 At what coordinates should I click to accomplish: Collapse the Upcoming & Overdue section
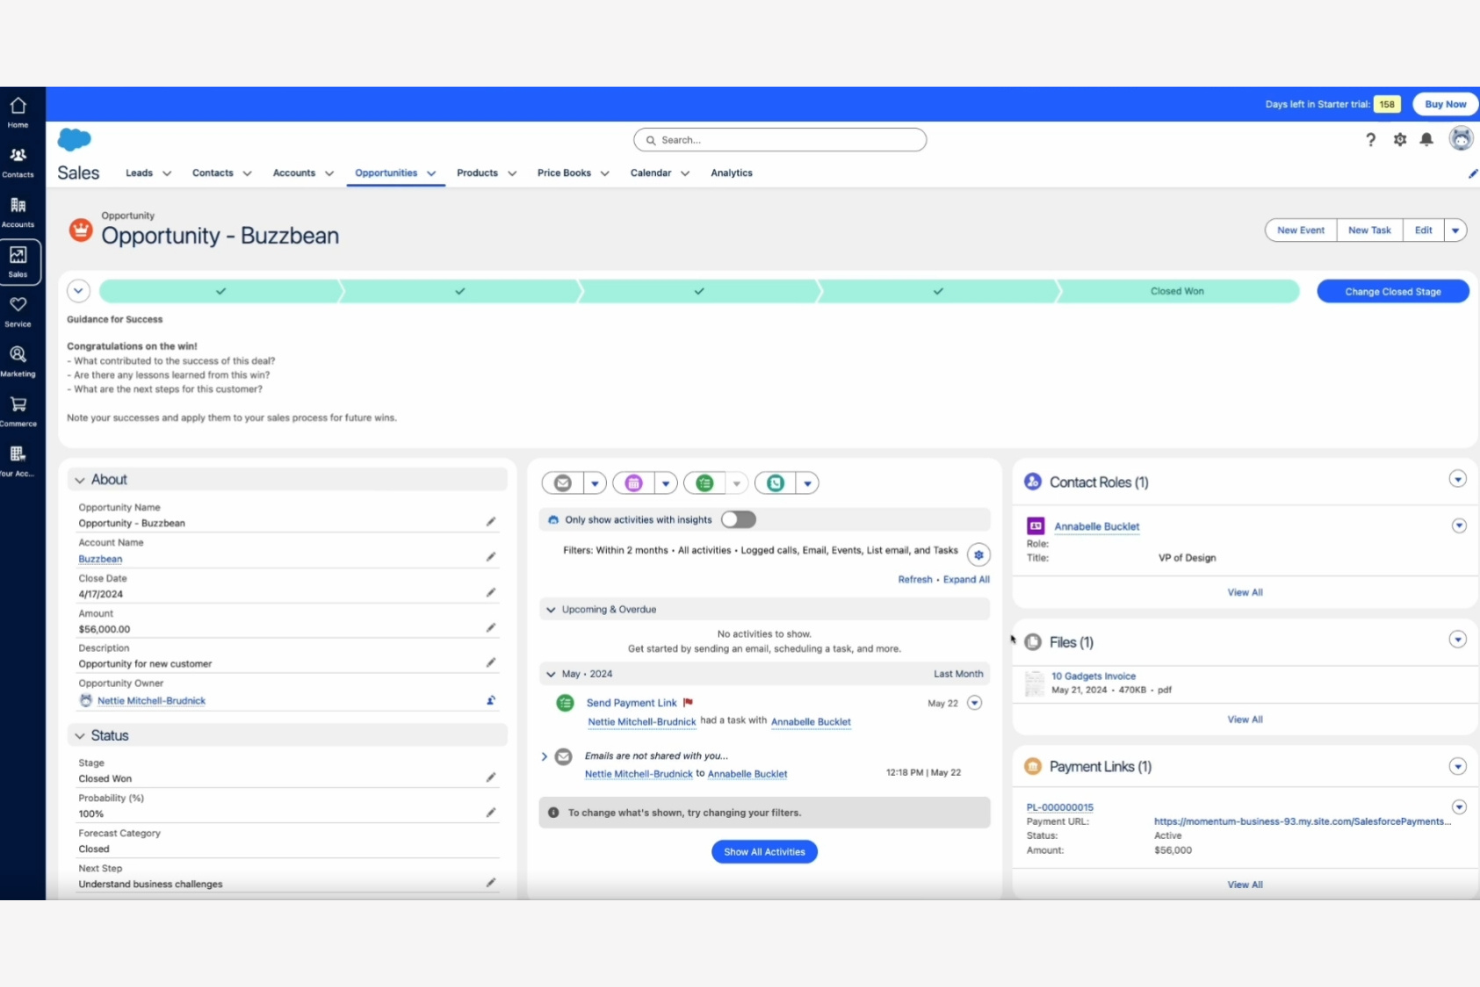[550, 609]
